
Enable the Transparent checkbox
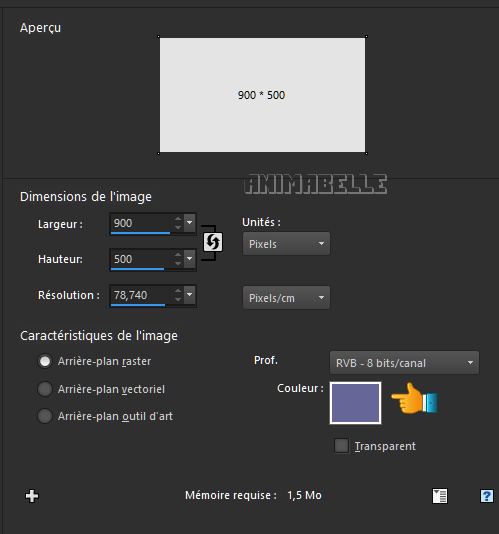341,445
